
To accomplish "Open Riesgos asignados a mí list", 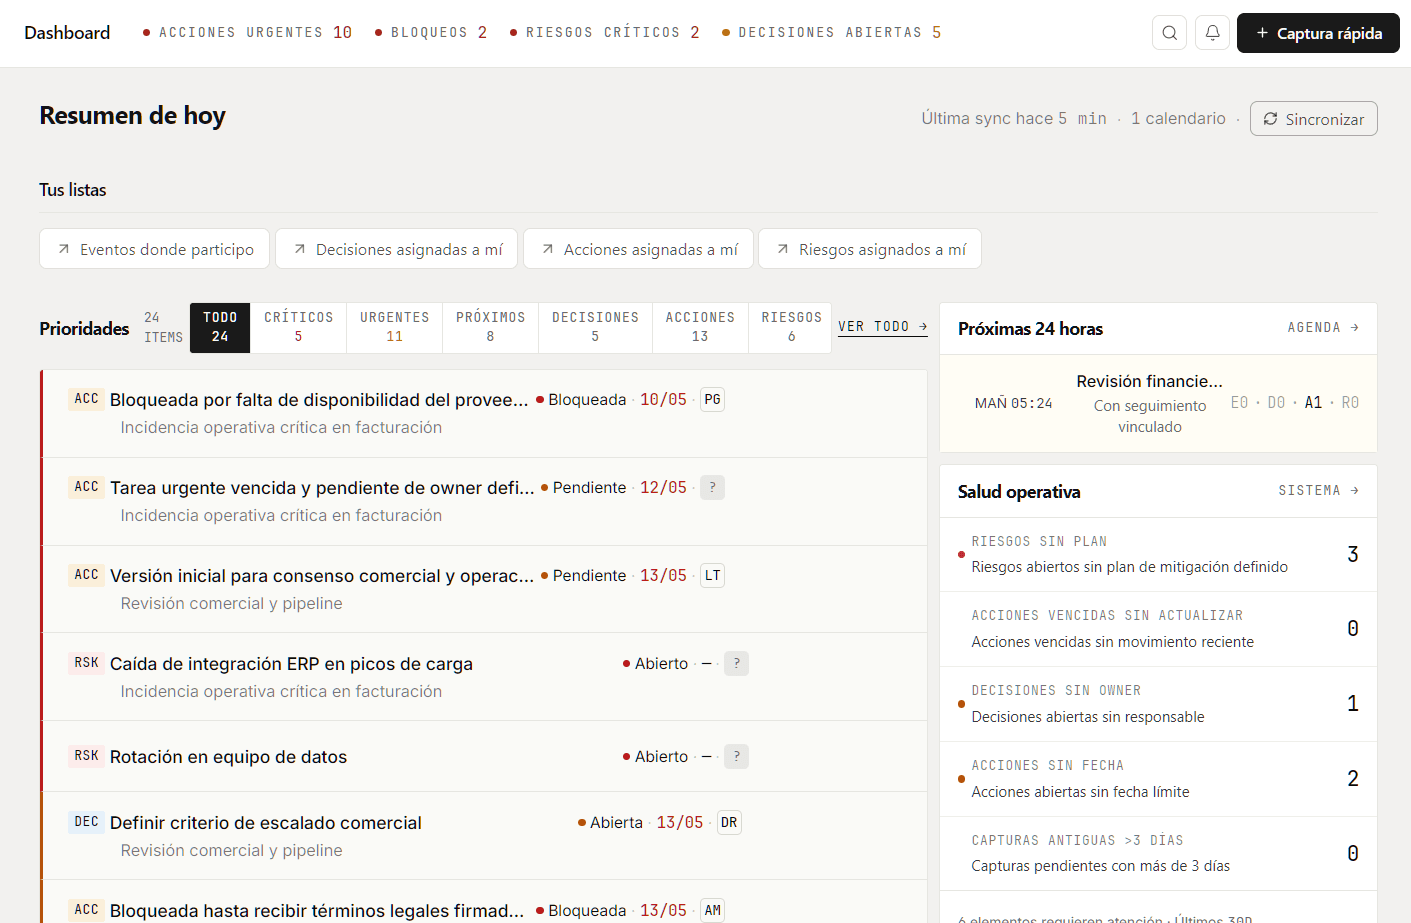I will (870, 249).
